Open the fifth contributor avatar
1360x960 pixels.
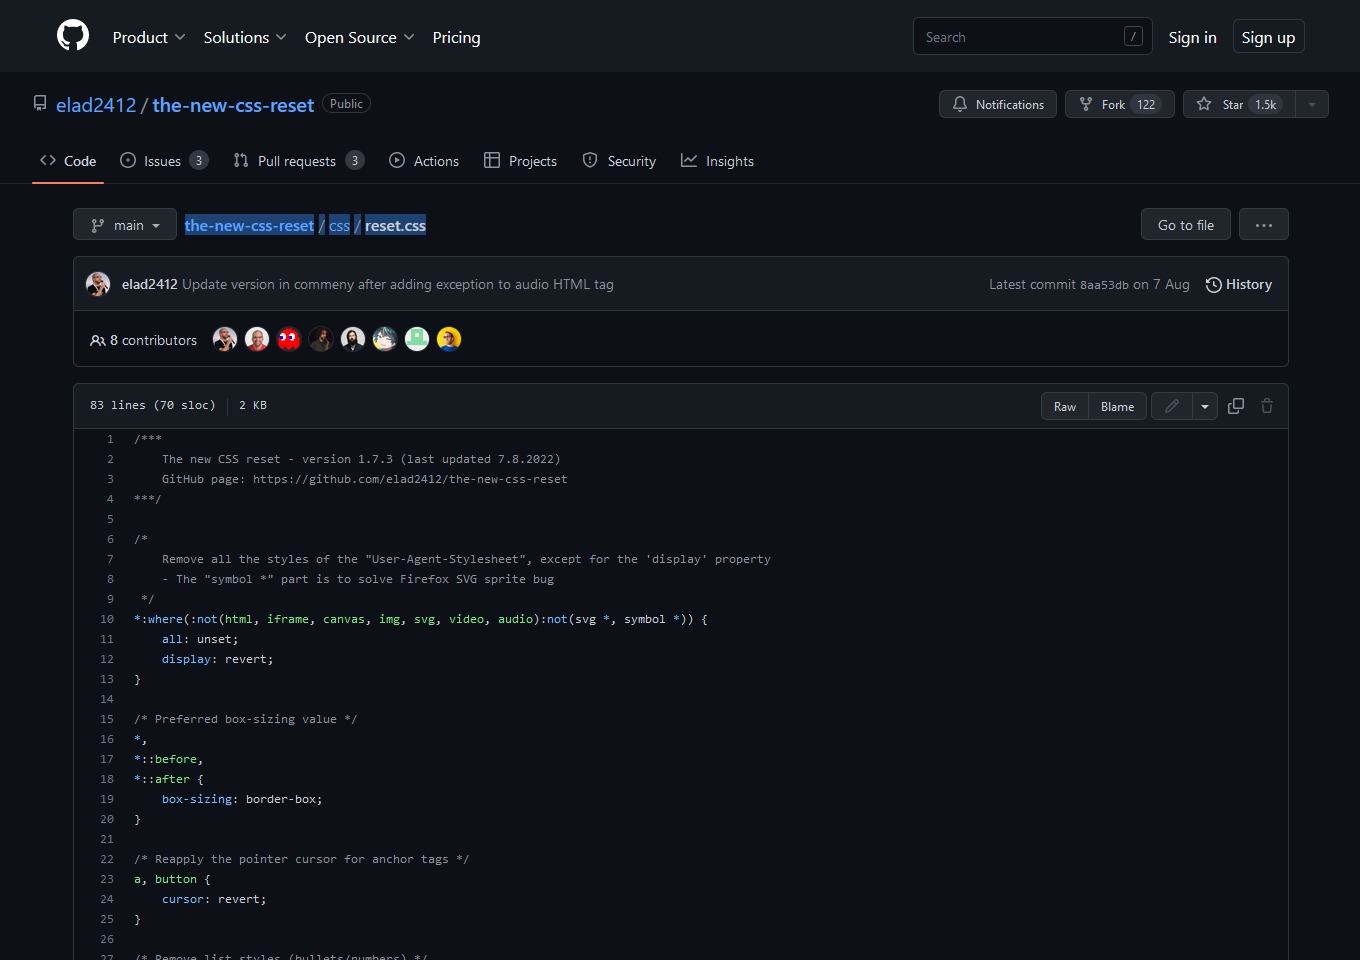[353, 339]
